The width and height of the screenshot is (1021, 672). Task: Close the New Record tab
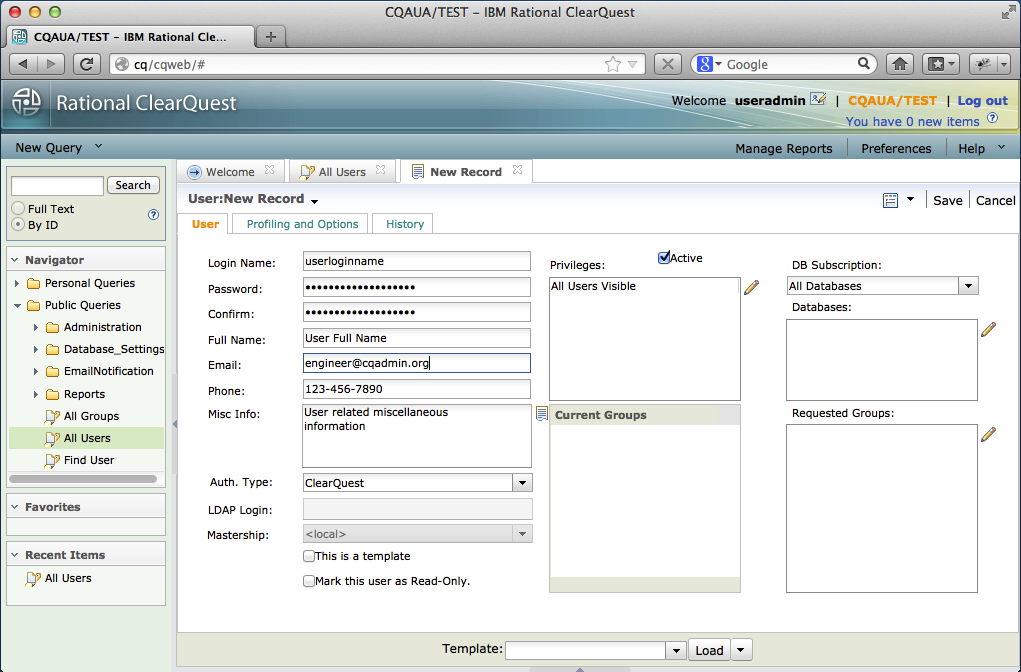(x=517, y=170)
